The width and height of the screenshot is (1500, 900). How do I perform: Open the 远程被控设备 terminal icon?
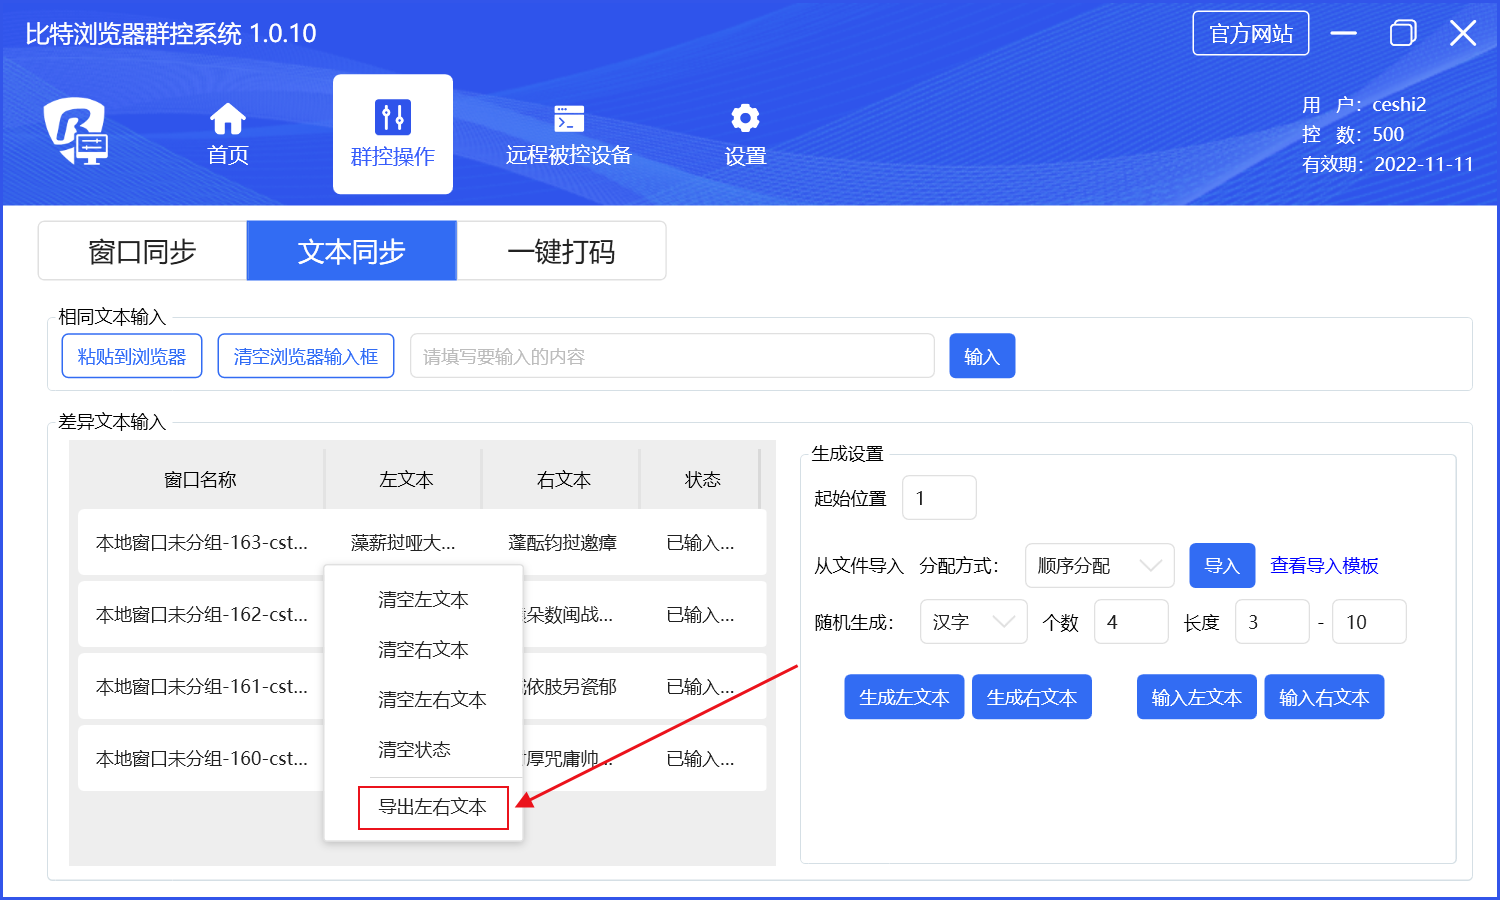[569, 119]
